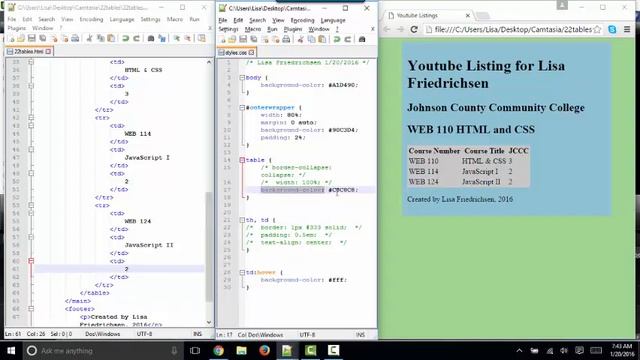Open Find via the binoculars icon in the 22tables.html window
Viewport: 640px width, 360px height.
[151, 39]
